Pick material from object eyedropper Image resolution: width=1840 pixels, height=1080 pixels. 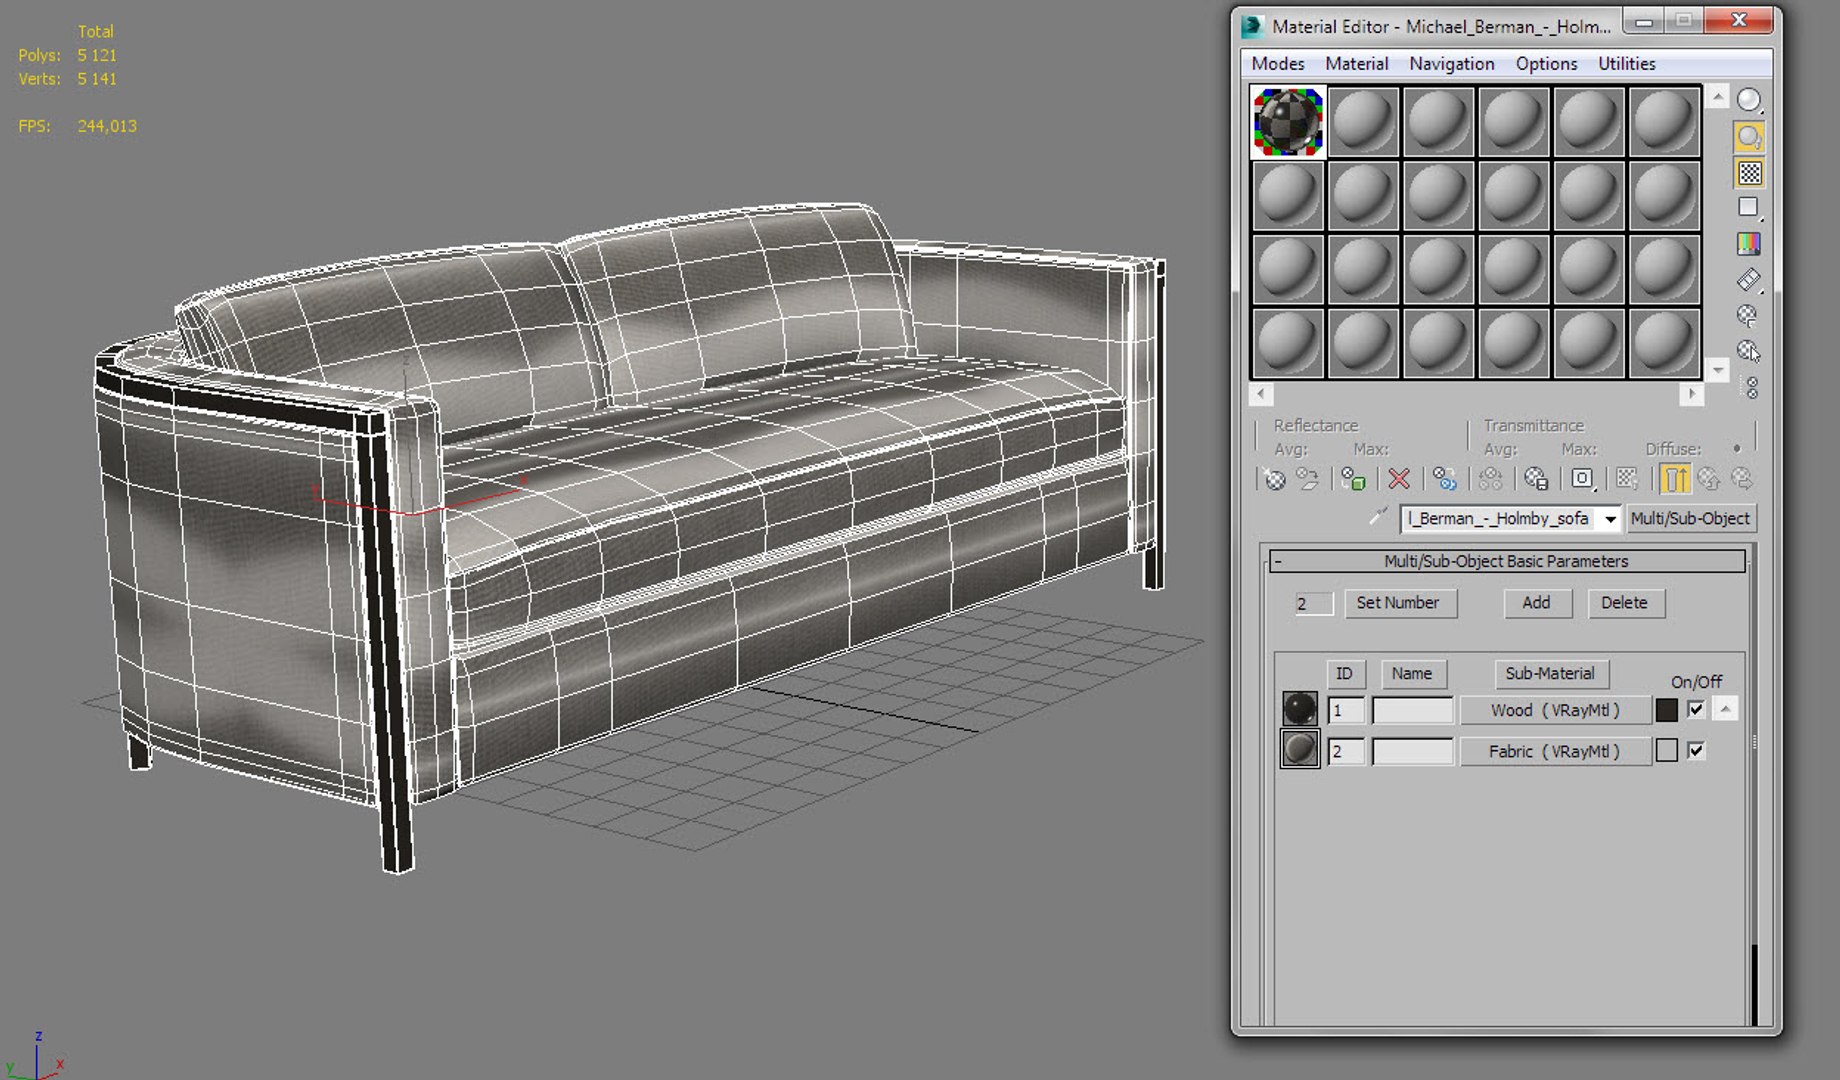pos(1378,517)
